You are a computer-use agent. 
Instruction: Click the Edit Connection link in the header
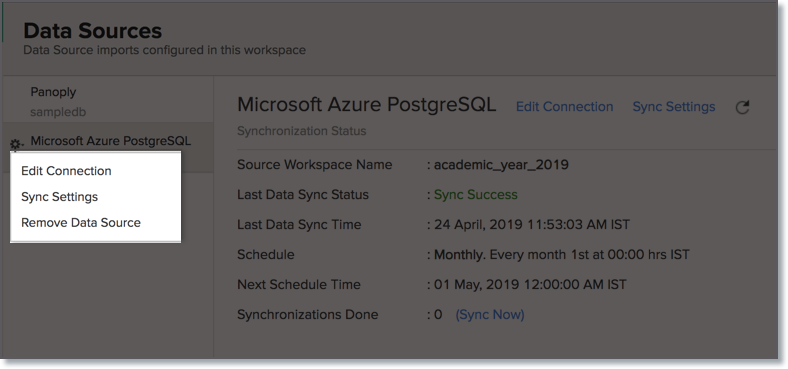click(x=564, y=107)
